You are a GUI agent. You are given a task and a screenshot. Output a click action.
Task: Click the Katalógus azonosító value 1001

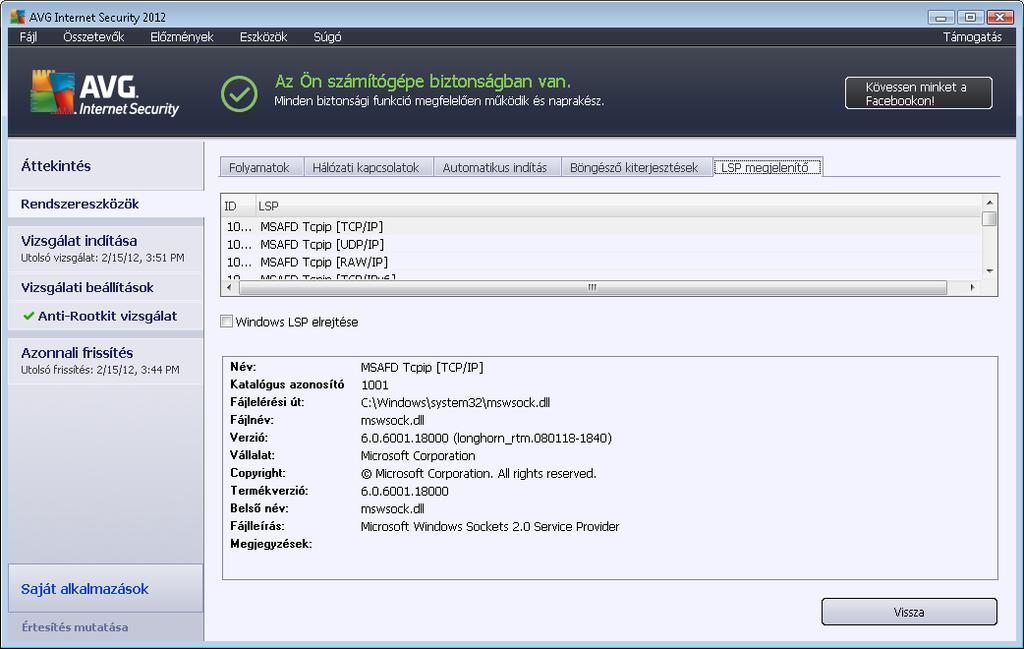pyautogui.click(x=374, y=385)
